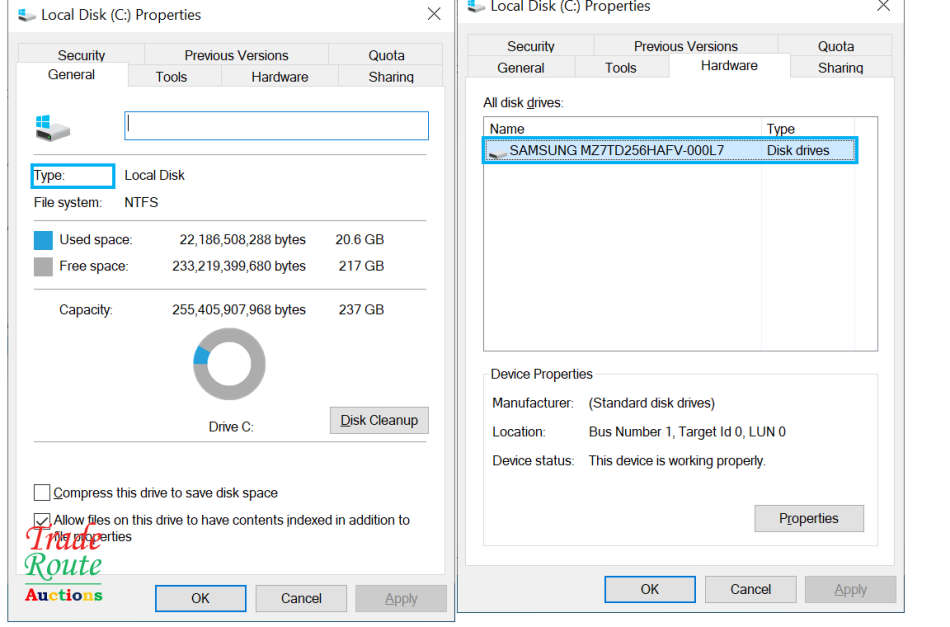The image size is (950, 627).
Task: Click the drive name text field
Action: 276,125
